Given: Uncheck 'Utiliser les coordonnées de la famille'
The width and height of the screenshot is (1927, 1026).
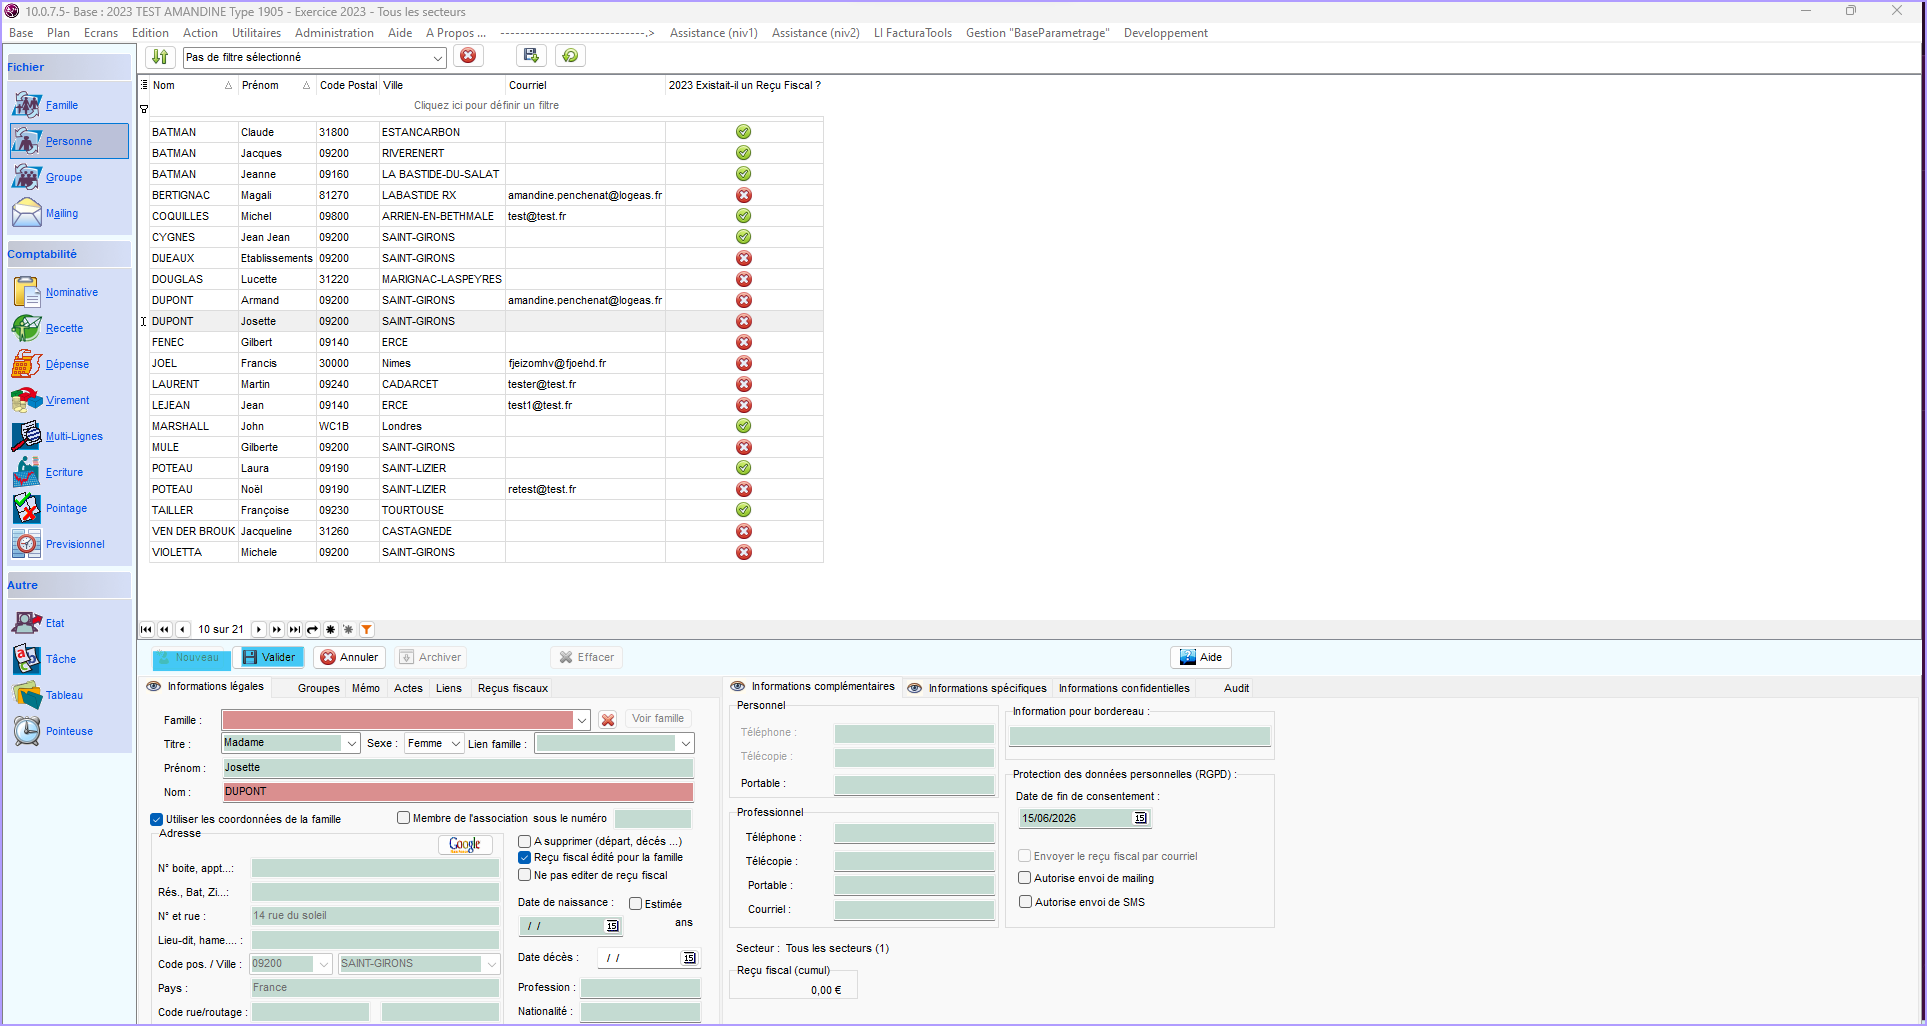Looking at the screenshot, I should tap(157, 819).
